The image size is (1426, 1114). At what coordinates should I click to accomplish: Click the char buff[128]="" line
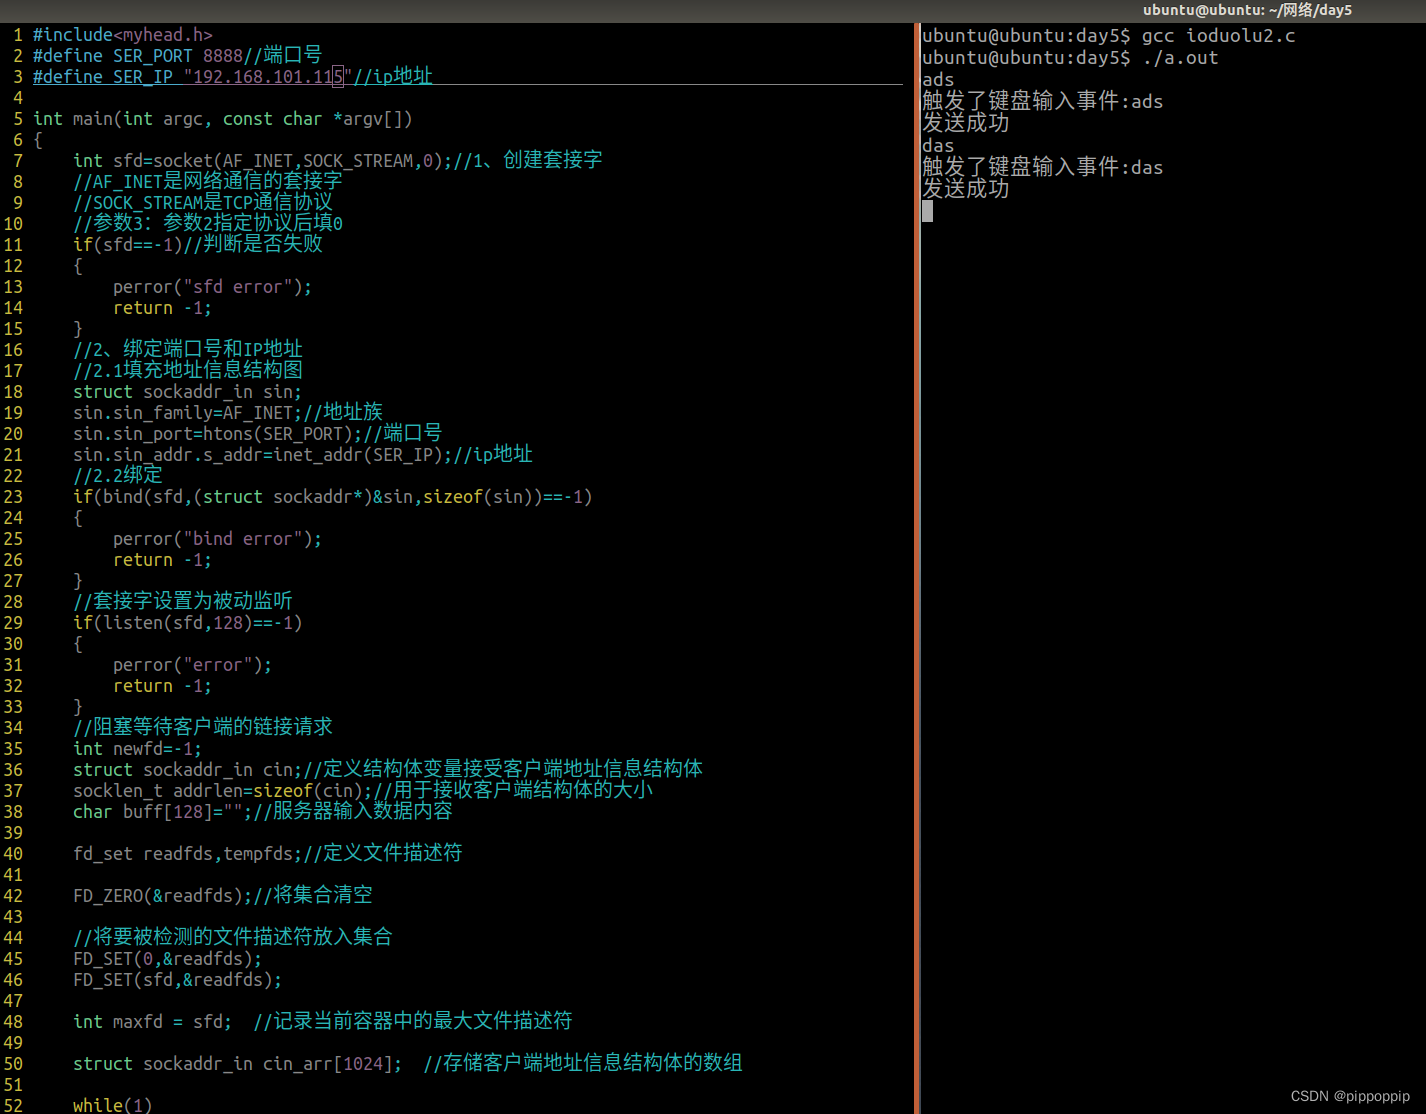tap(262, 812)
